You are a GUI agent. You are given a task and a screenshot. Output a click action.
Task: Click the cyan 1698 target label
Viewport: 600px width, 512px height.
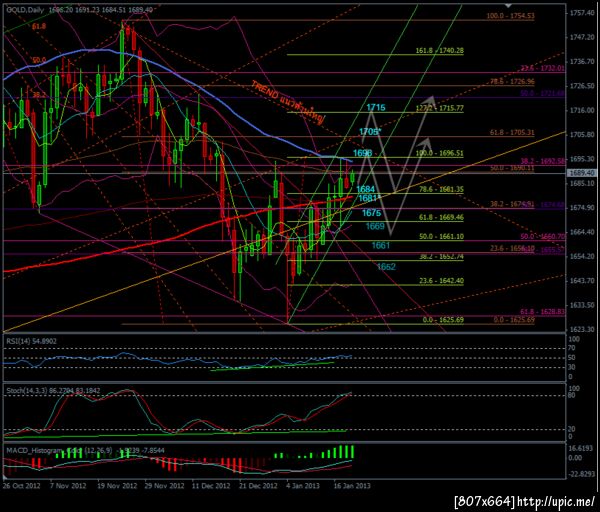(362, 153)
